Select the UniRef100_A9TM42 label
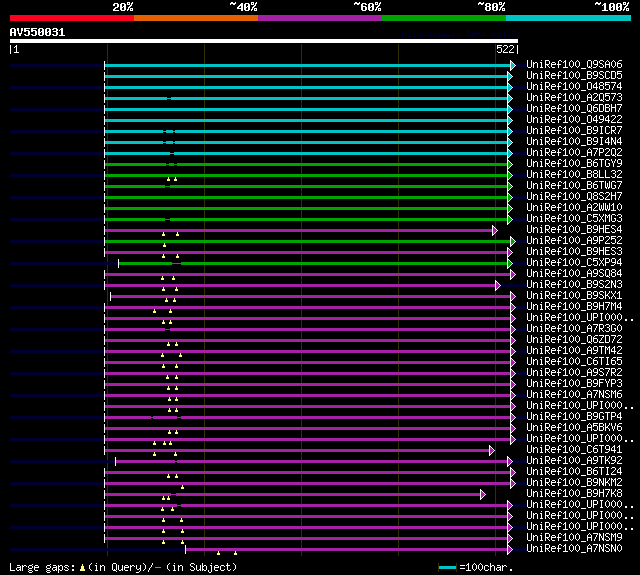This screenshot has height=575, width=640. 574,351
